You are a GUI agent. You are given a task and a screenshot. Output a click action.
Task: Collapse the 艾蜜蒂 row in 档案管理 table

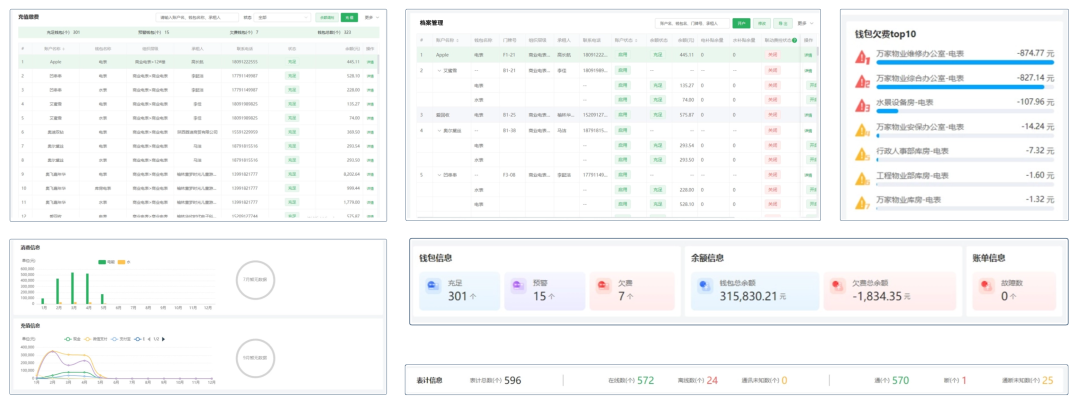coord(439,71)
